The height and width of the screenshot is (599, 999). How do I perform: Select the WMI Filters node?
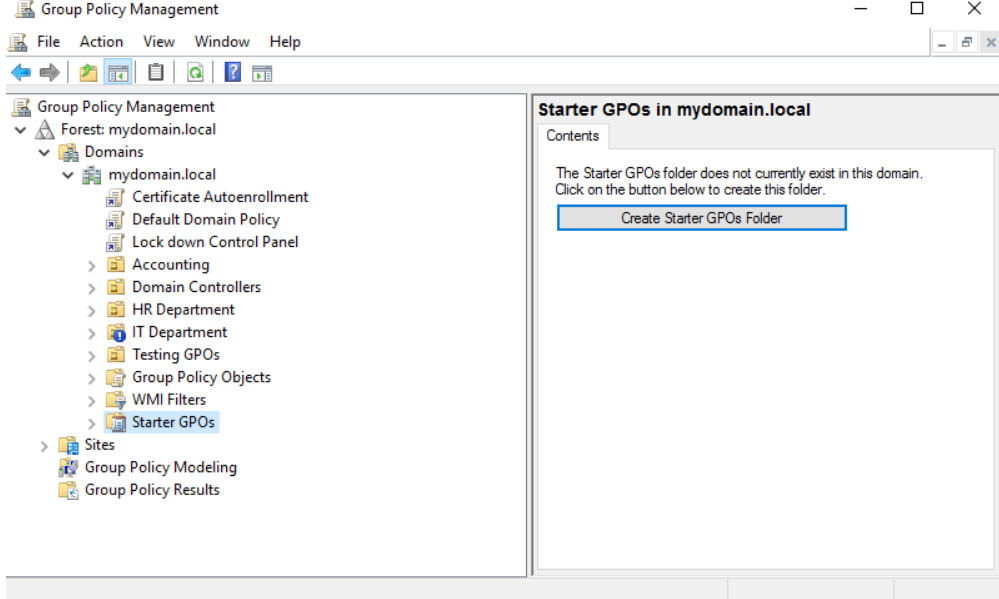tap(168, 400)
